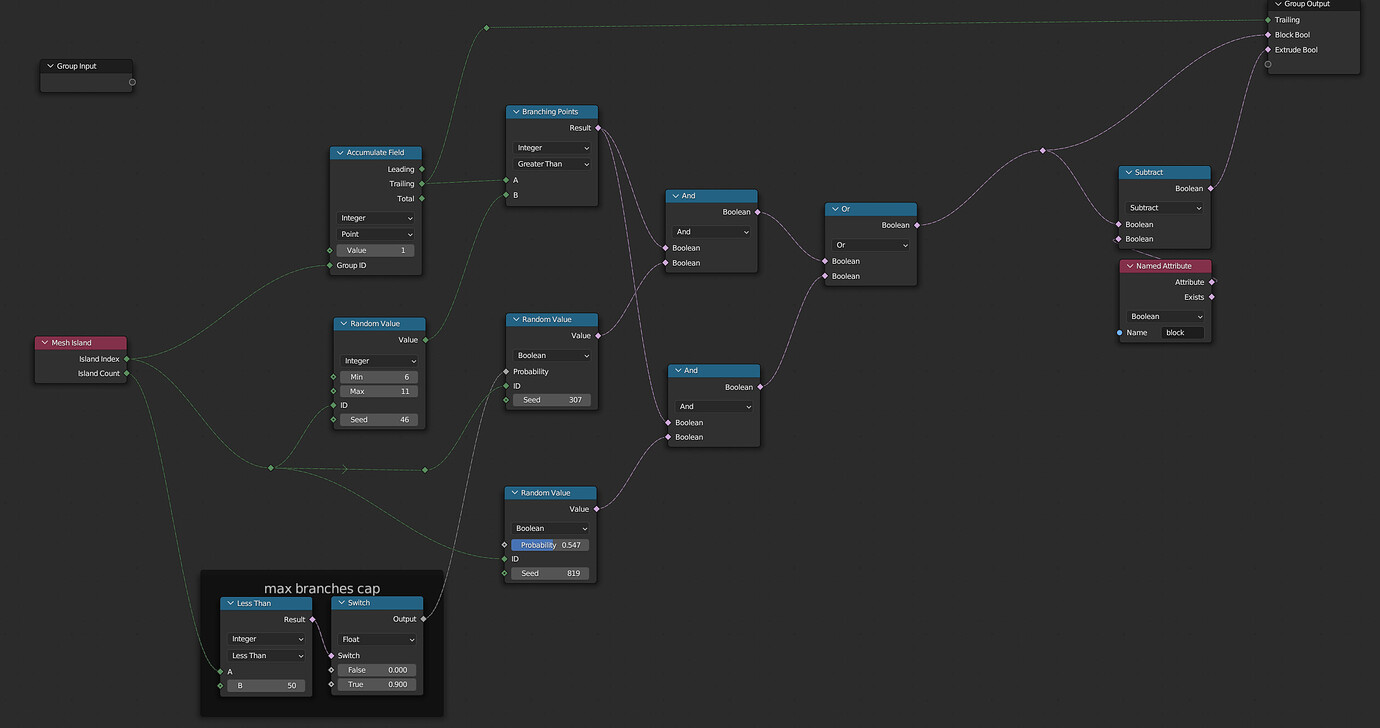Open Boolean dropdown in Random Value Seed 819
The width and height of the screenshot is (1380, 728).
550,528
